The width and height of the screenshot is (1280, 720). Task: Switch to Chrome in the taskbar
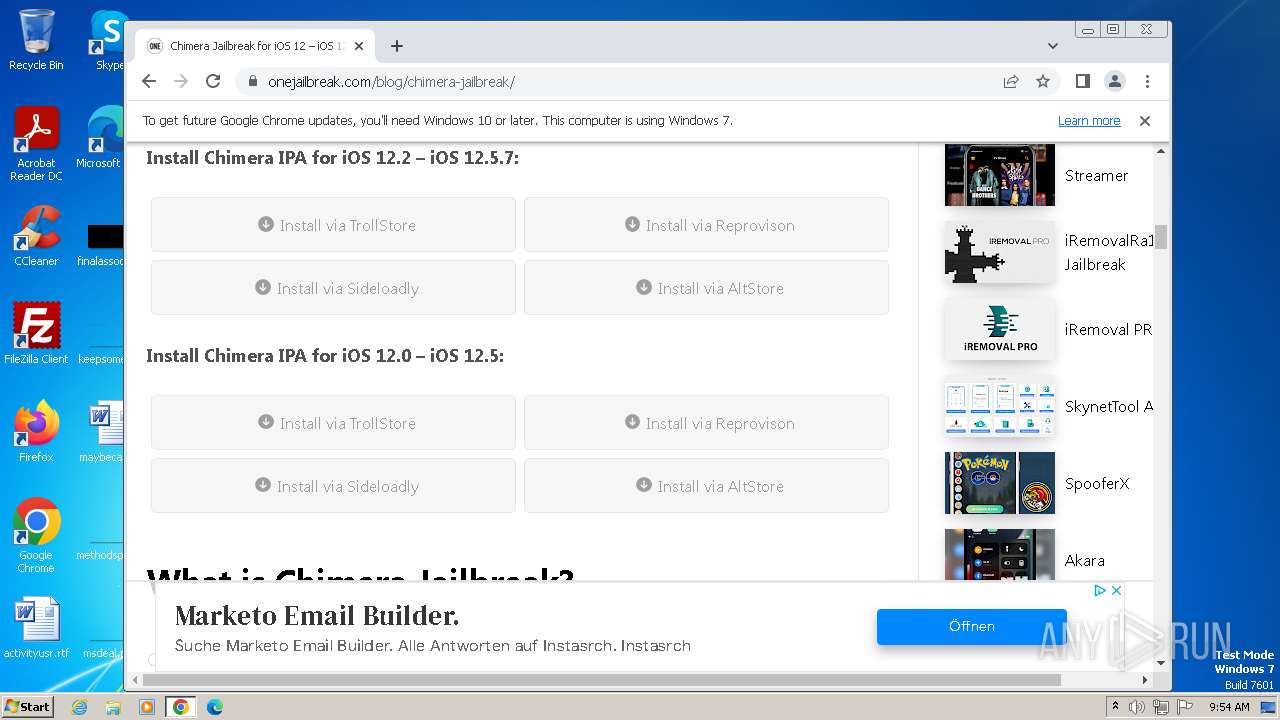pos(181,707)
